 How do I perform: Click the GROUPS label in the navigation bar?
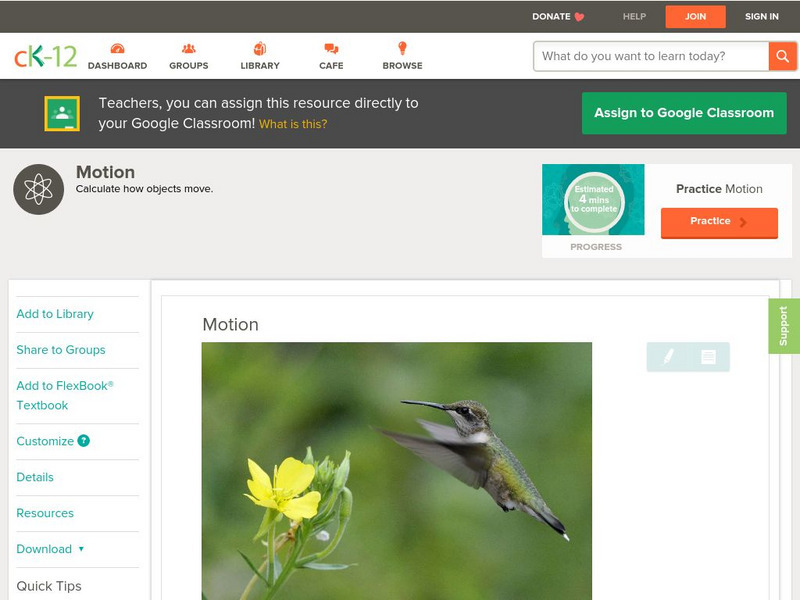click(189, 66)
